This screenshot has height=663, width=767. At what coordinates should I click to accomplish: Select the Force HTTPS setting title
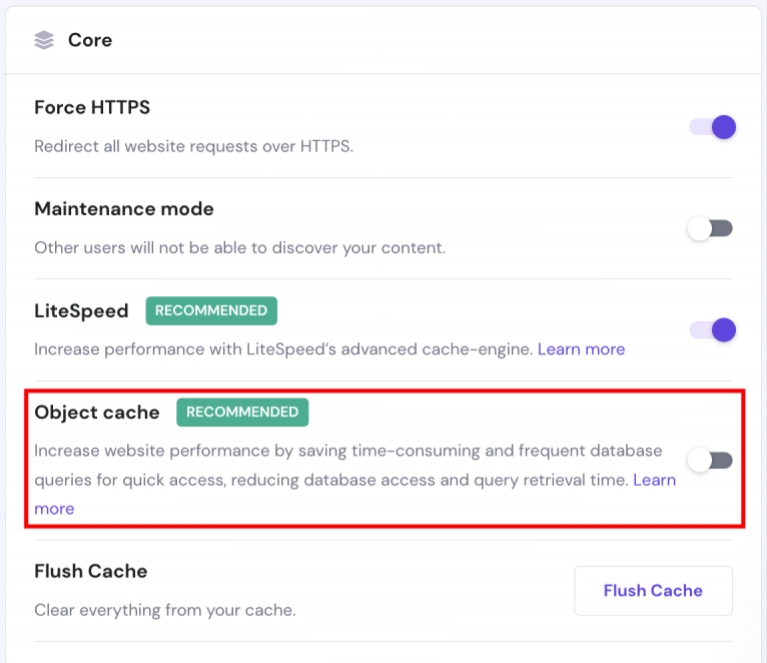pyautogui.click(x=92, y=107)
